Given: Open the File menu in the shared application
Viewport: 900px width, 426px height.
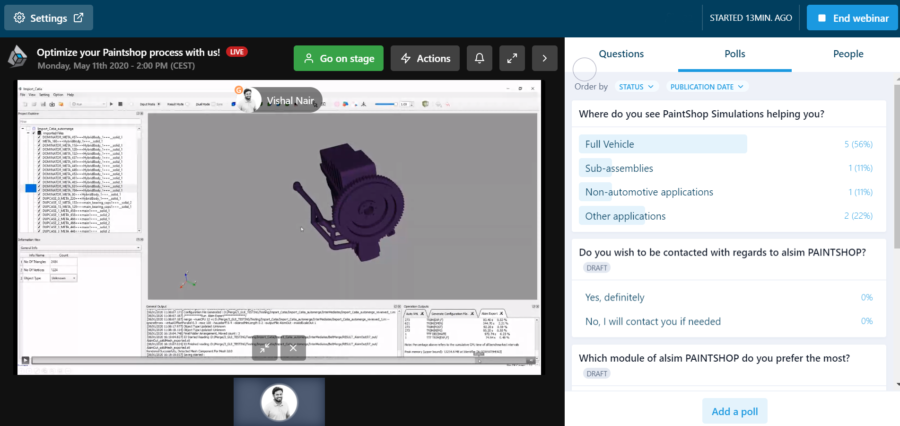Looking at the screenshot, I should point(23,95).
